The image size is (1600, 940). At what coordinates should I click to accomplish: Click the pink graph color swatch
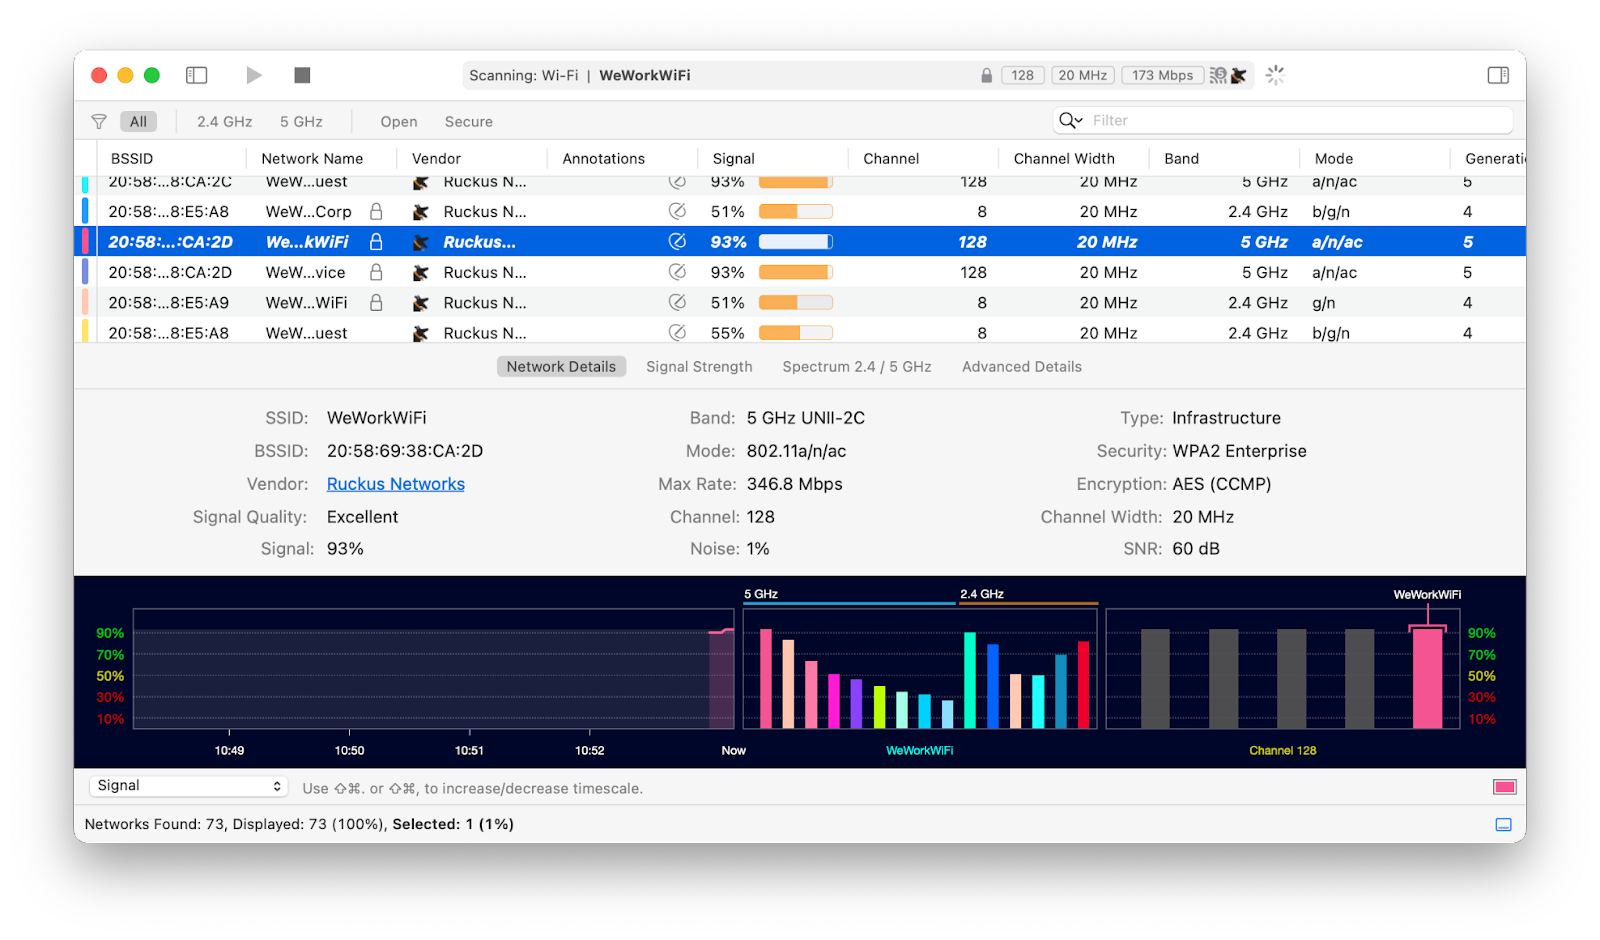[x=1504, y=787]
